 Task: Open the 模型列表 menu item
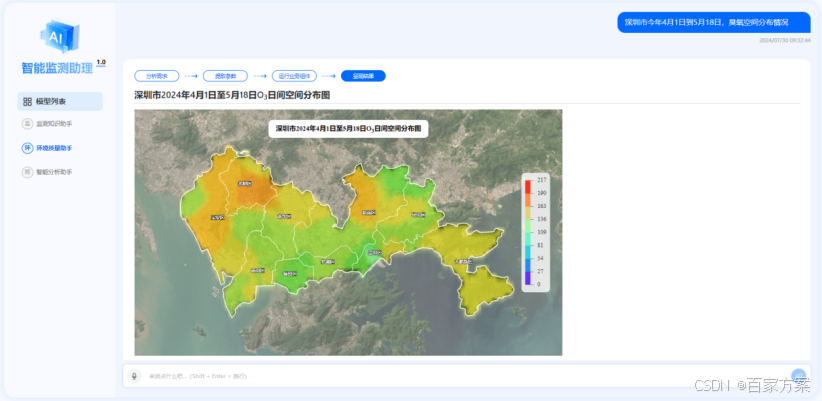[60, 102]
